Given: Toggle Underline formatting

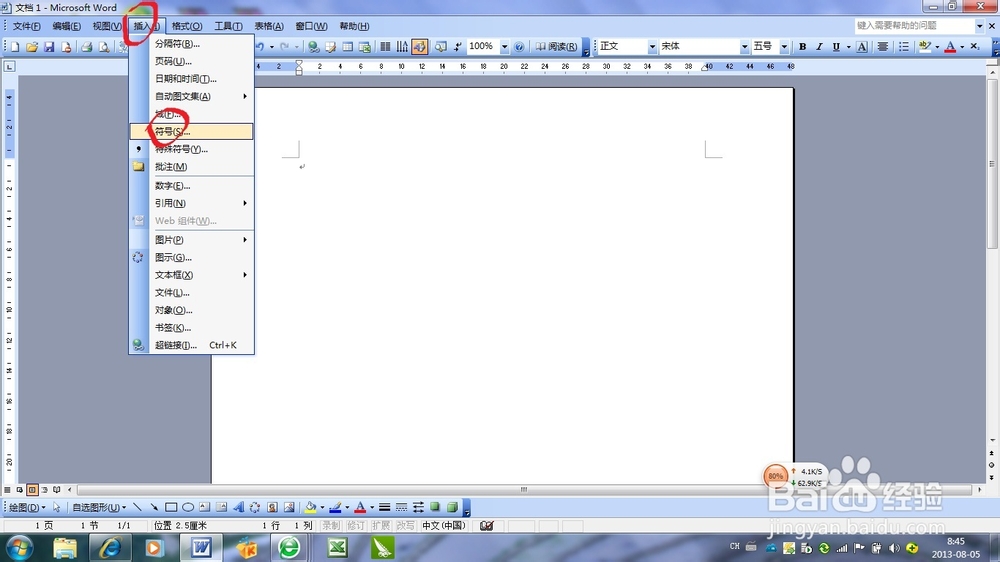Looking at the screenshot, I should tap(836, 47).
